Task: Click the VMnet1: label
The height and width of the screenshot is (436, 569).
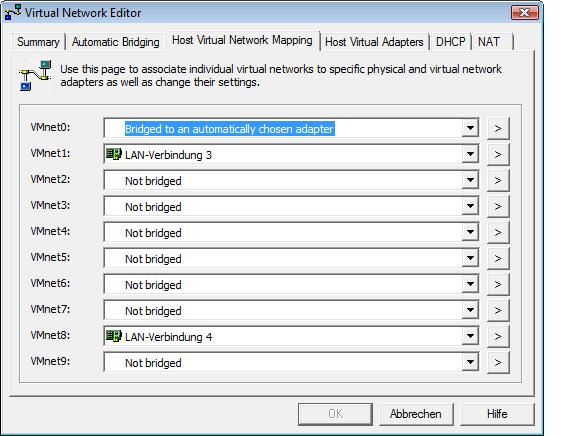Action: (x=50, y=153)
